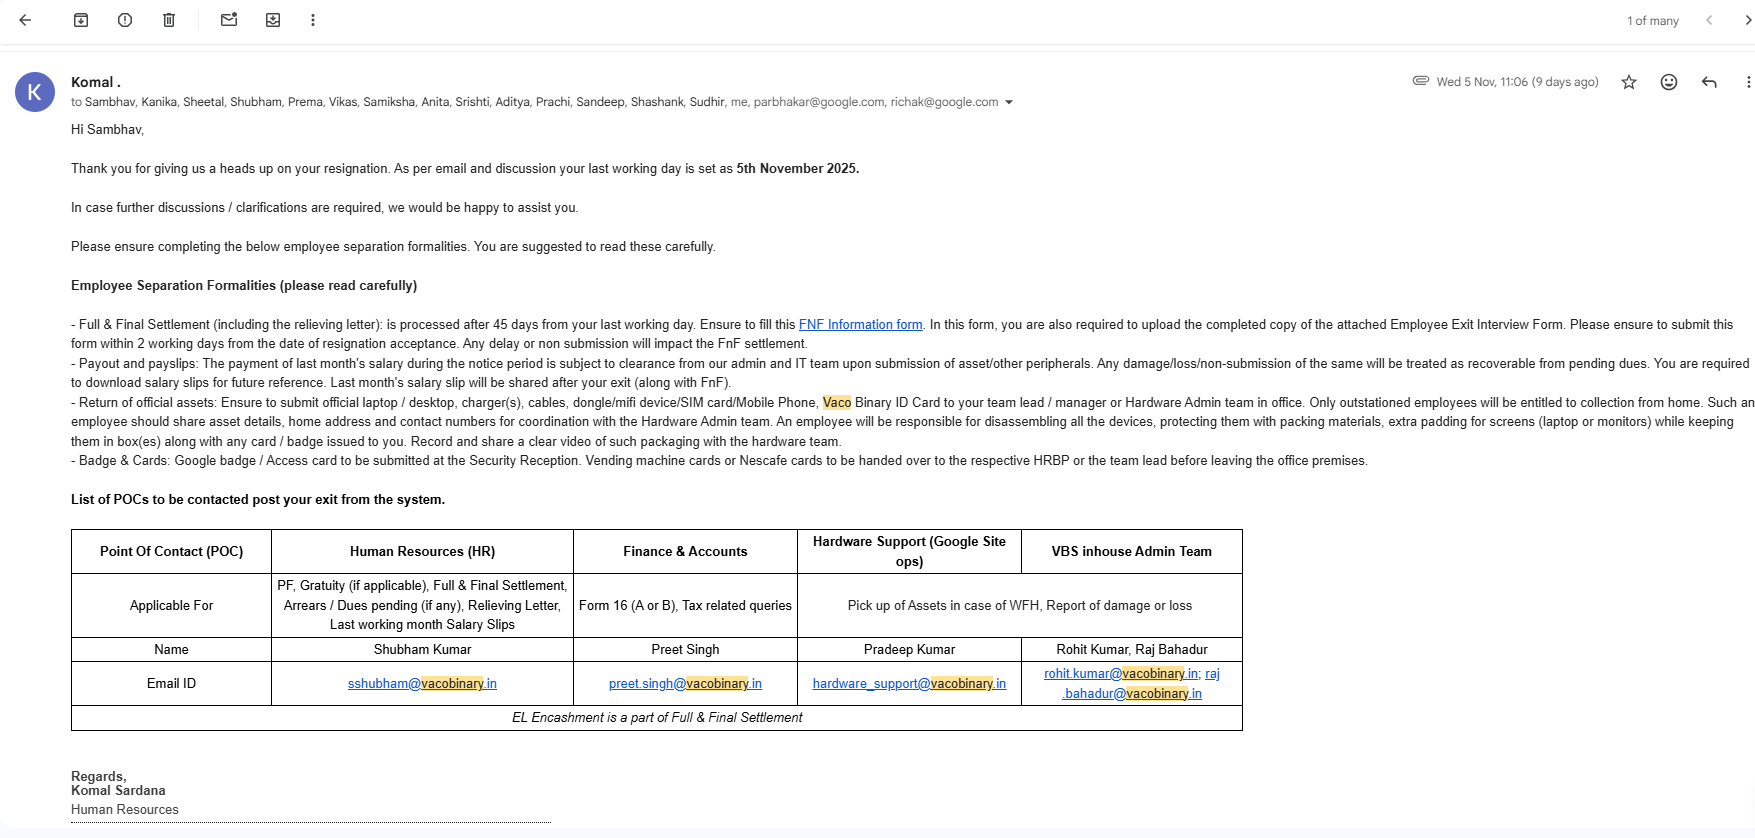
Task: Reply to Komal's email
Action: pos(1709,82)
